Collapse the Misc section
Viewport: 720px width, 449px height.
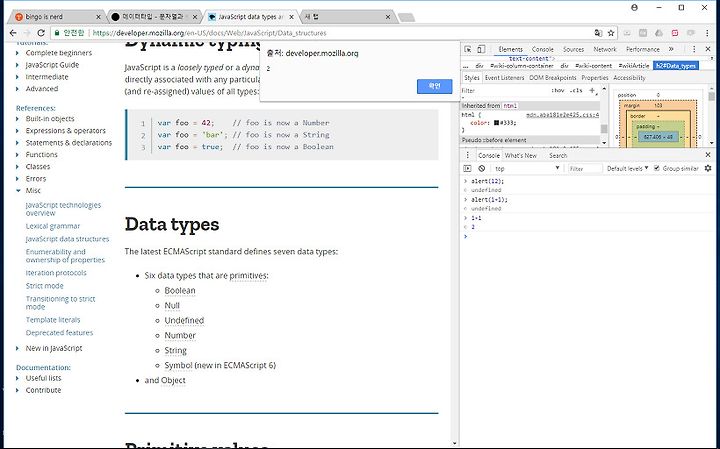point(18,191)
